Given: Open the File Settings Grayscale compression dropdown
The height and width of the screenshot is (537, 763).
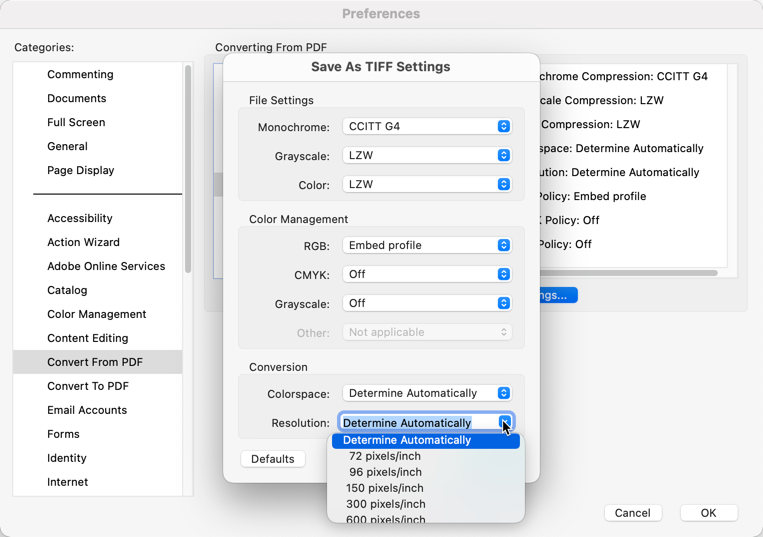Looking at the screenshot, I should [x=427, y=156].
